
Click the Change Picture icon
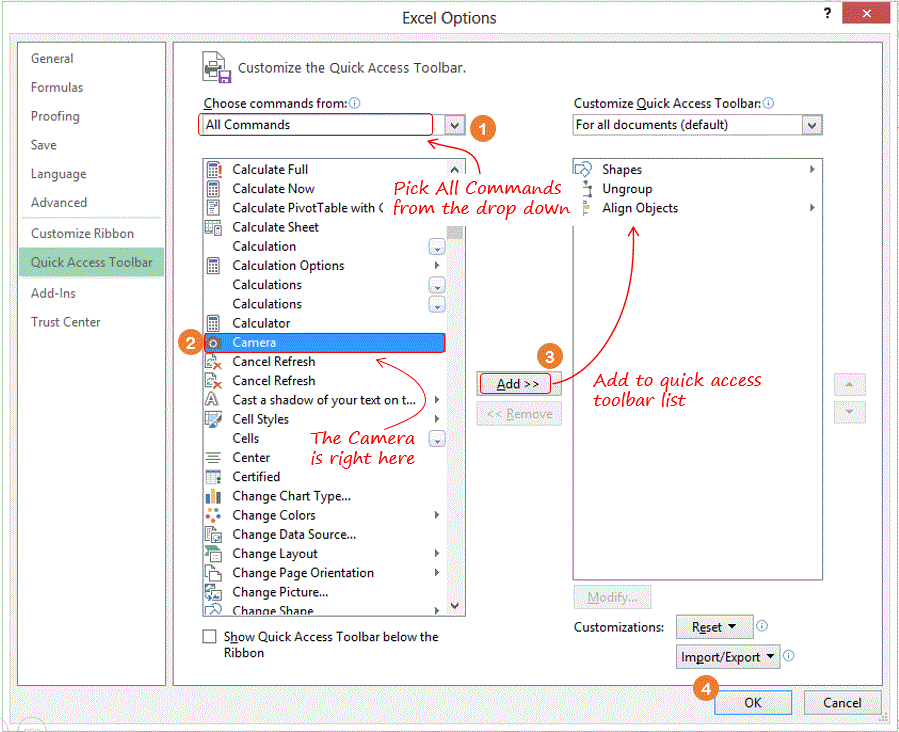click(213, 592)
